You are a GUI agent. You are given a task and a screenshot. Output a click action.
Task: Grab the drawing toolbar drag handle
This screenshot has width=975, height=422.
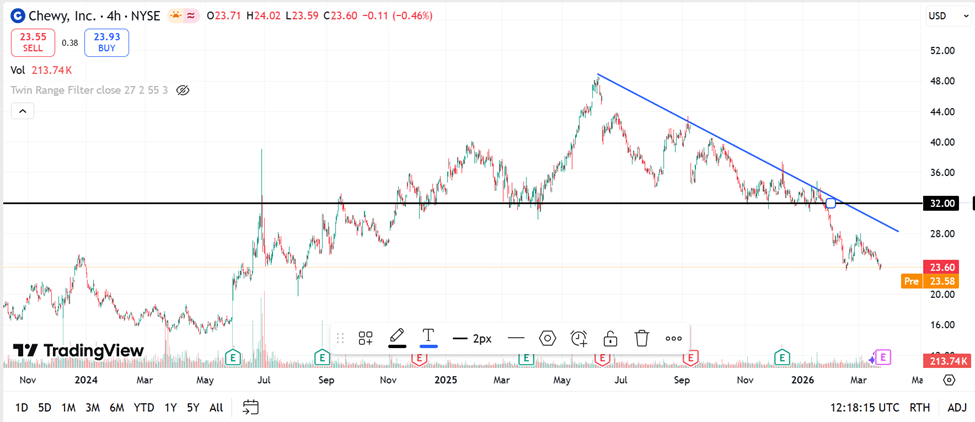(340, 339)
